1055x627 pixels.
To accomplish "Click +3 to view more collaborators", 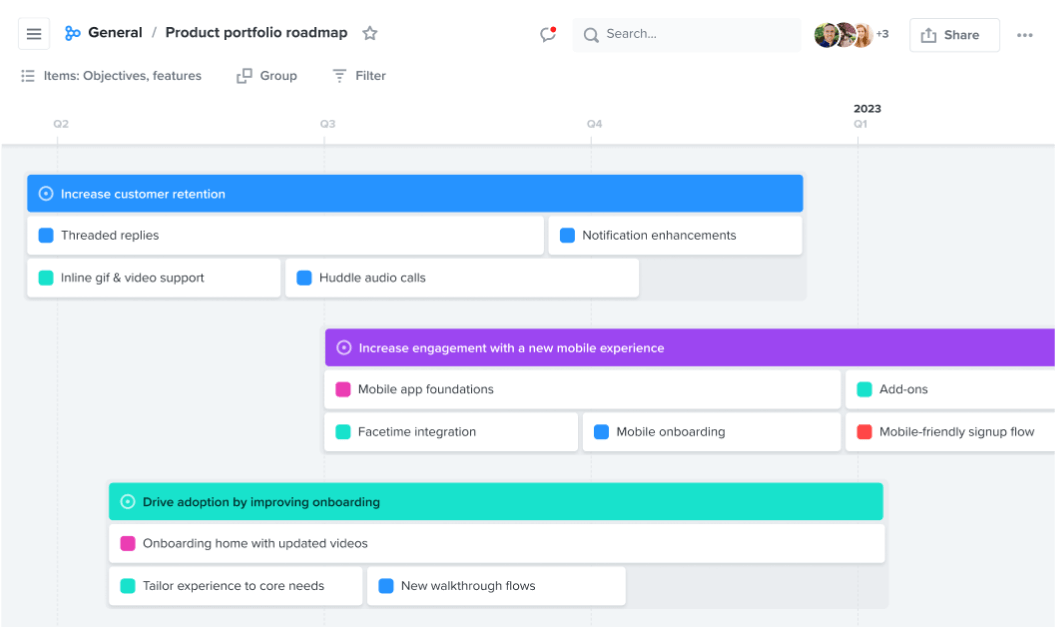I will point(881,33).
